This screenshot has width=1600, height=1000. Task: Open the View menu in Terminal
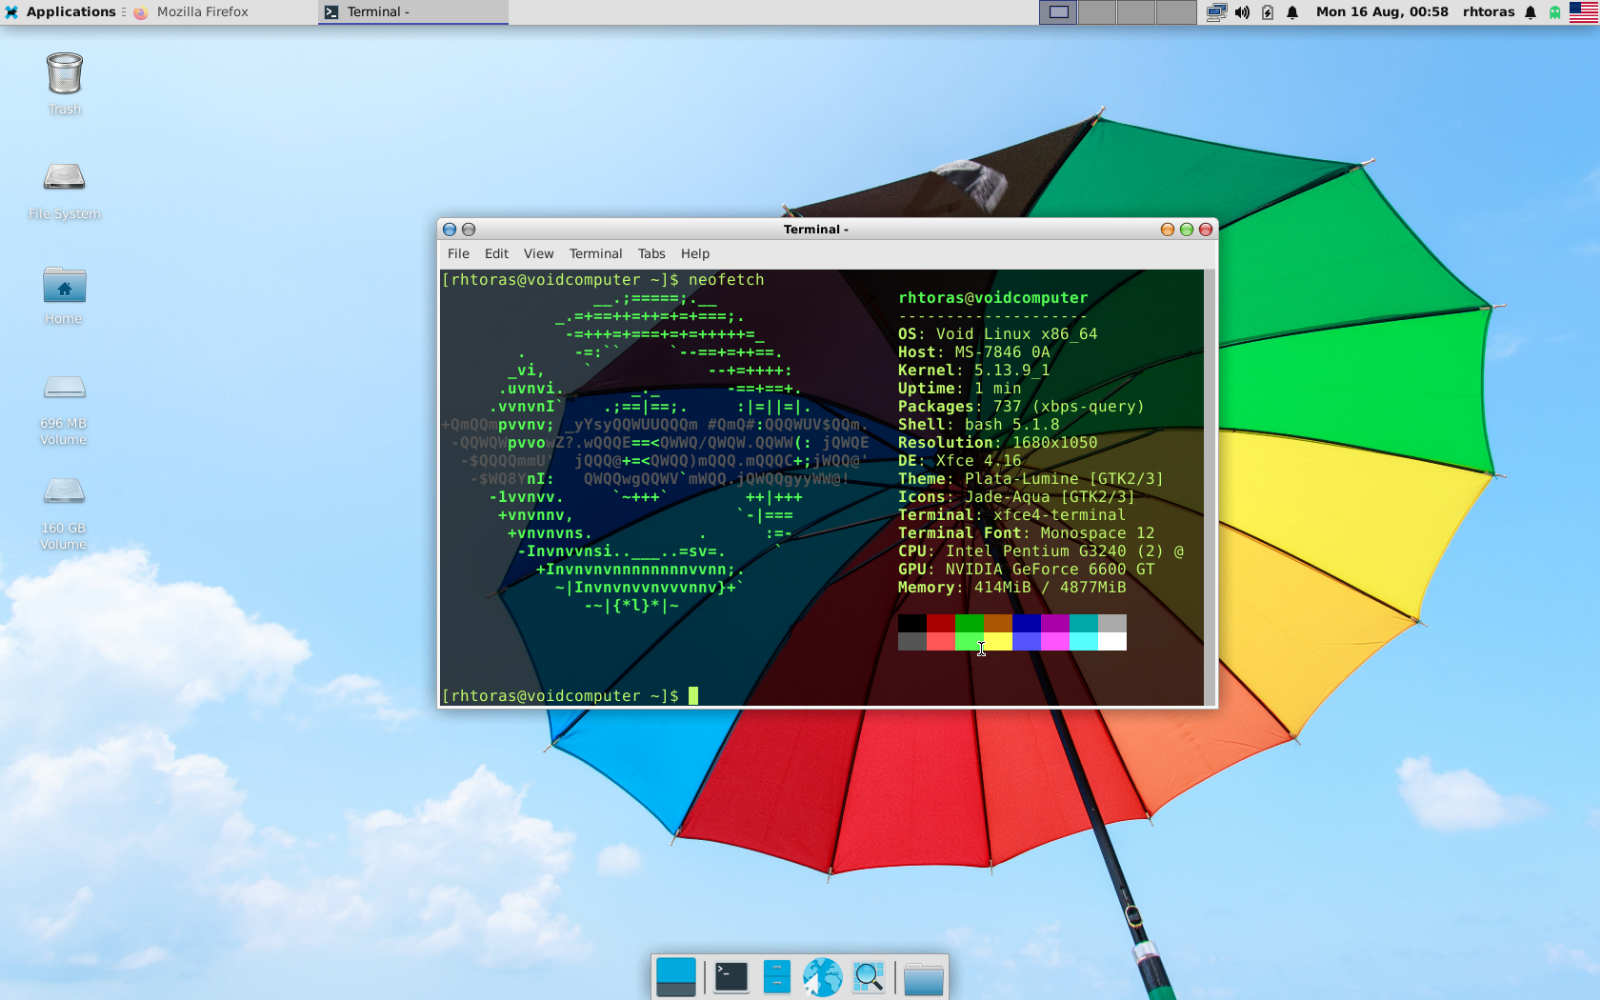[538, 254]
